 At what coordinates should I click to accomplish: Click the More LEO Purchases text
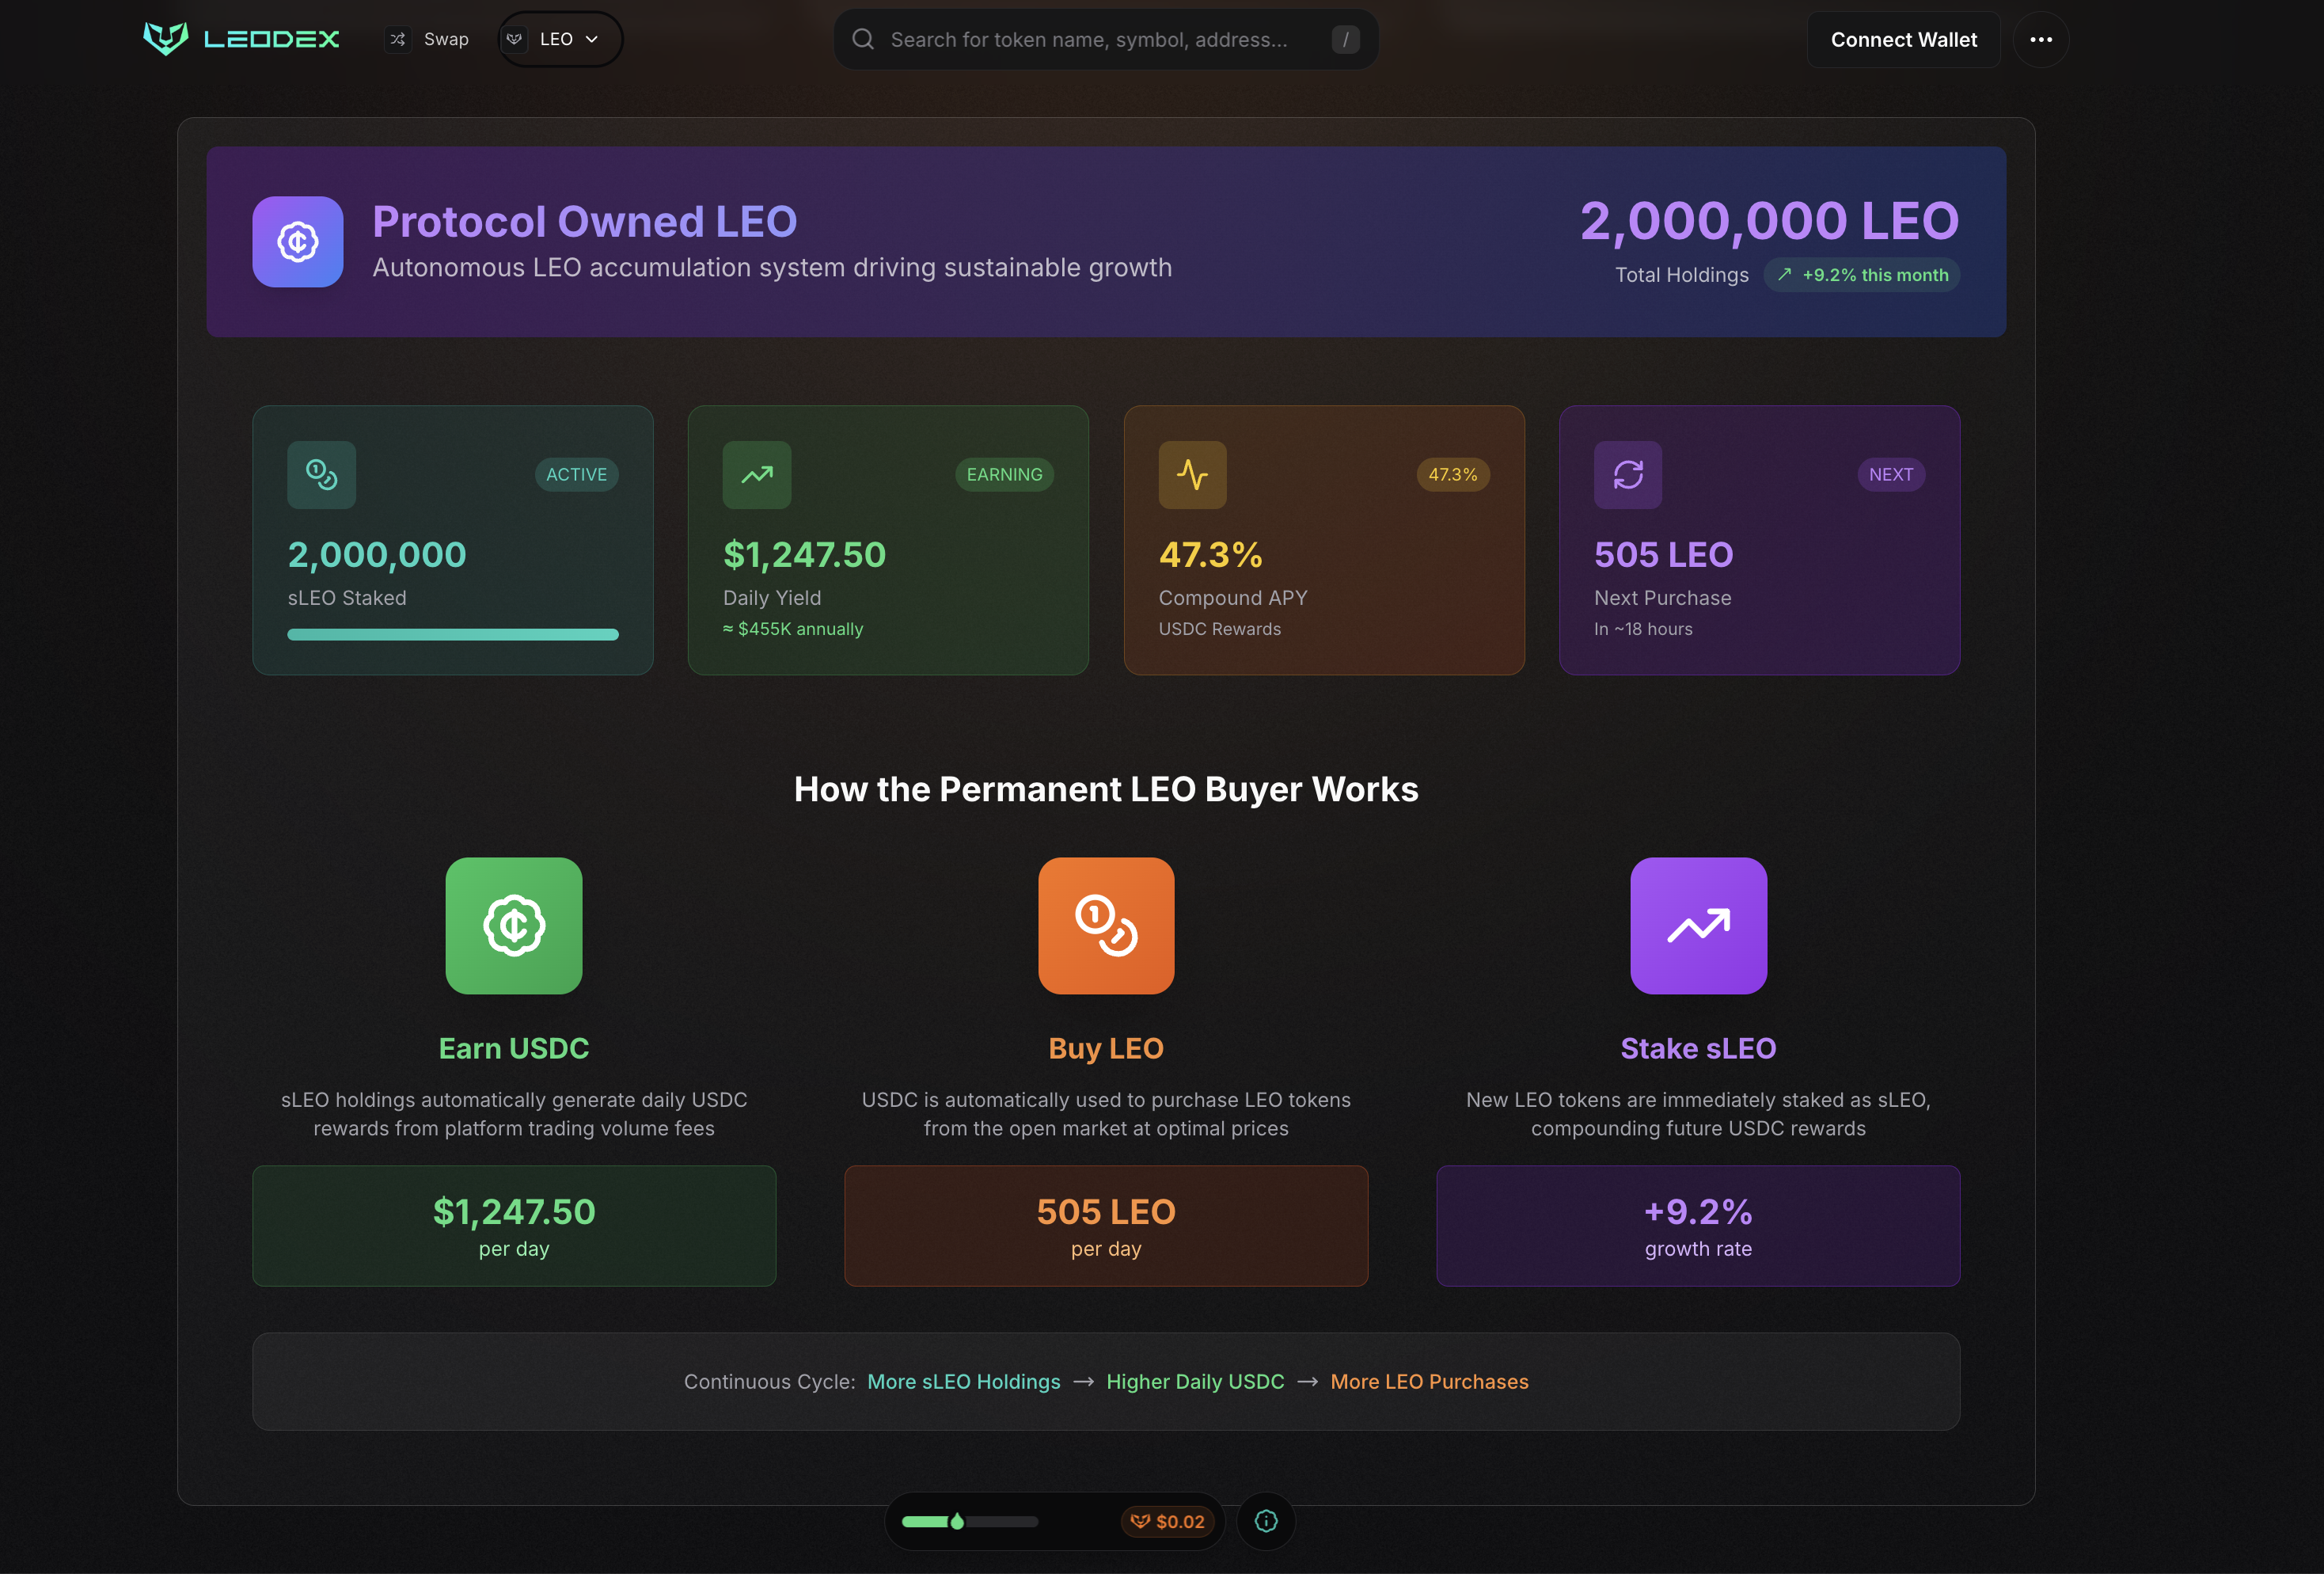(1429, 1381)
